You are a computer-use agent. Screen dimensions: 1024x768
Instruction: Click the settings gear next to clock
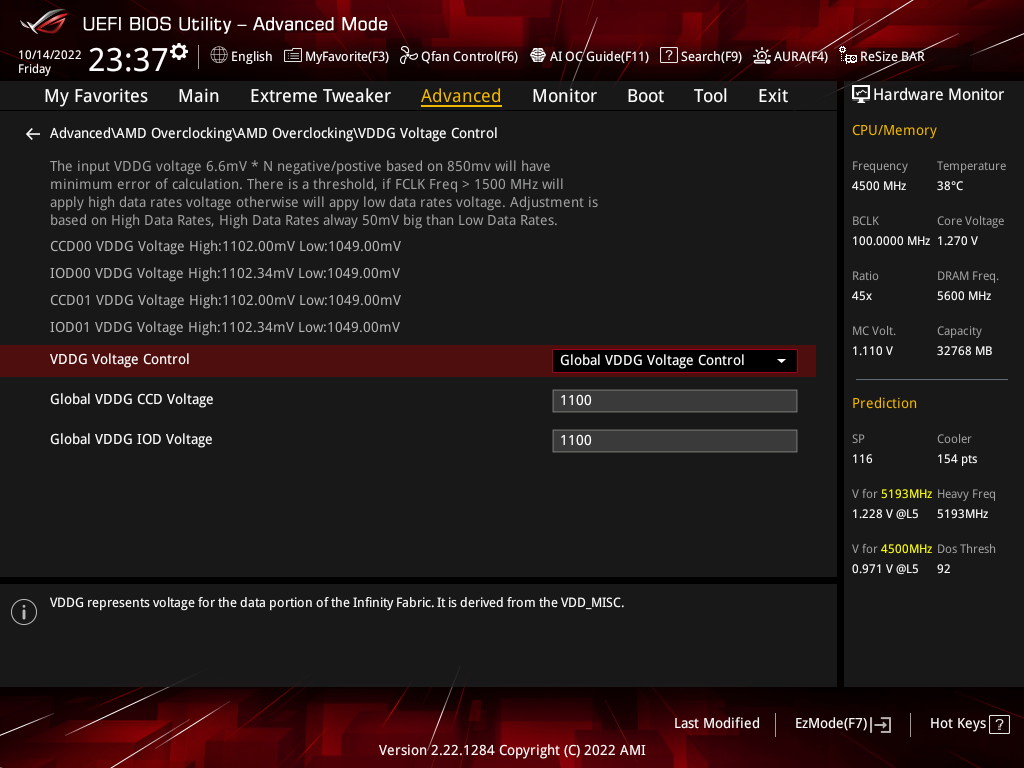[x=179, y=52]
